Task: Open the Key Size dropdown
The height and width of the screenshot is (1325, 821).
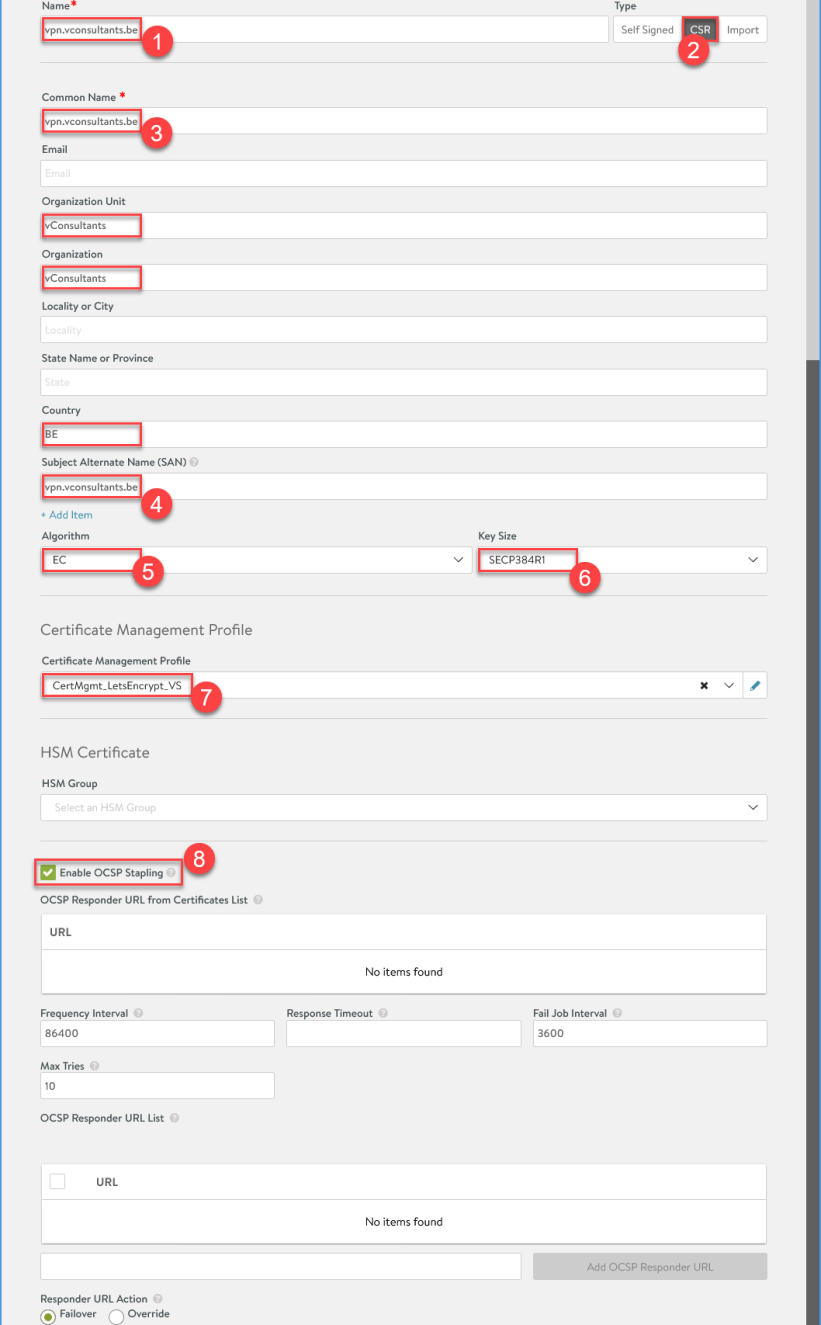Action: pyautogui.click(x=622, y=560)
